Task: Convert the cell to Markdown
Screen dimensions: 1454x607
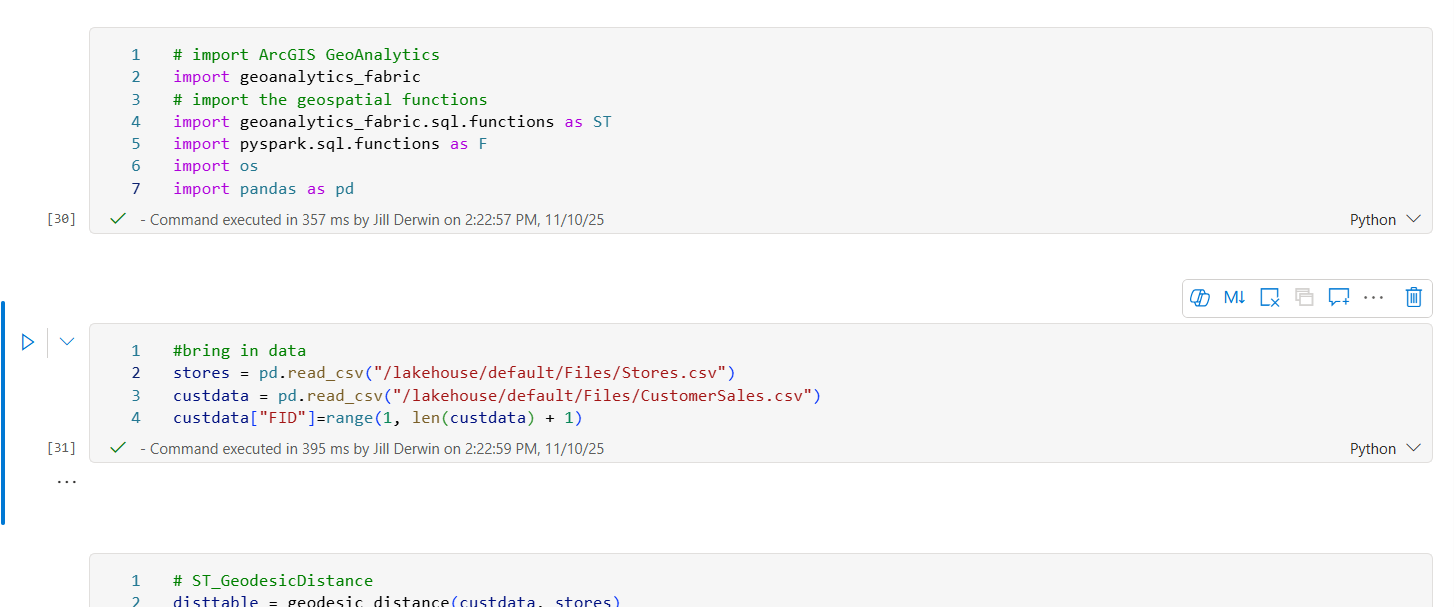Action: point(1234,297)
